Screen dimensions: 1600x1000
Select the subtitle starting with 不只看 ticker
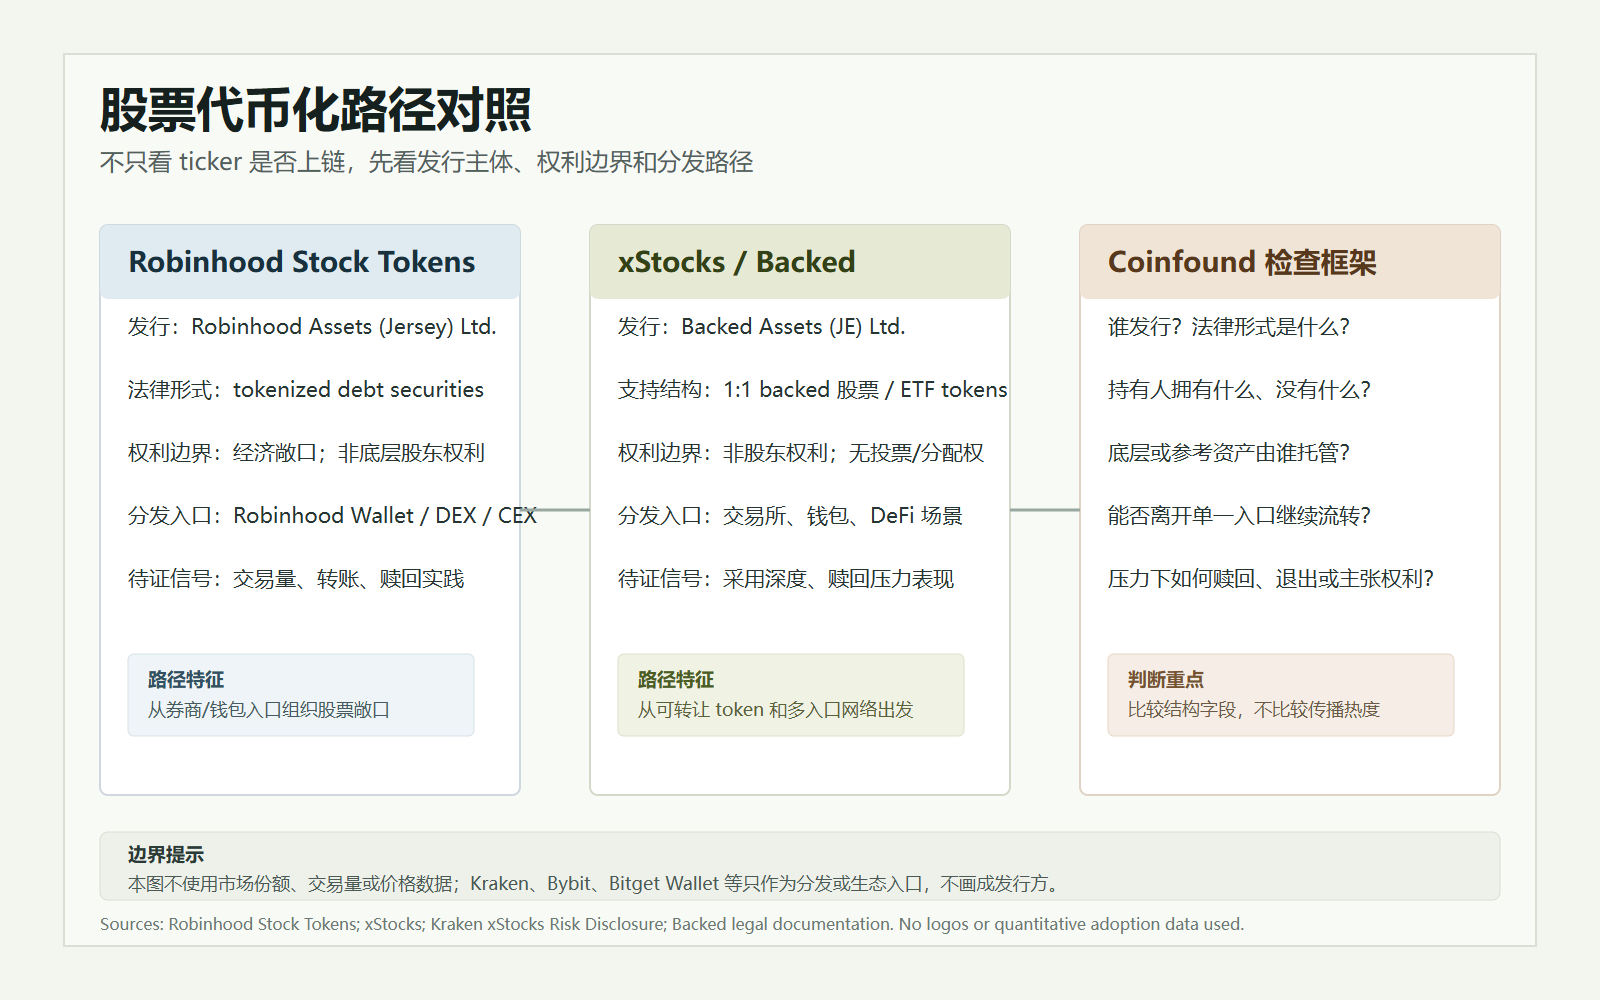pos(427,162)
